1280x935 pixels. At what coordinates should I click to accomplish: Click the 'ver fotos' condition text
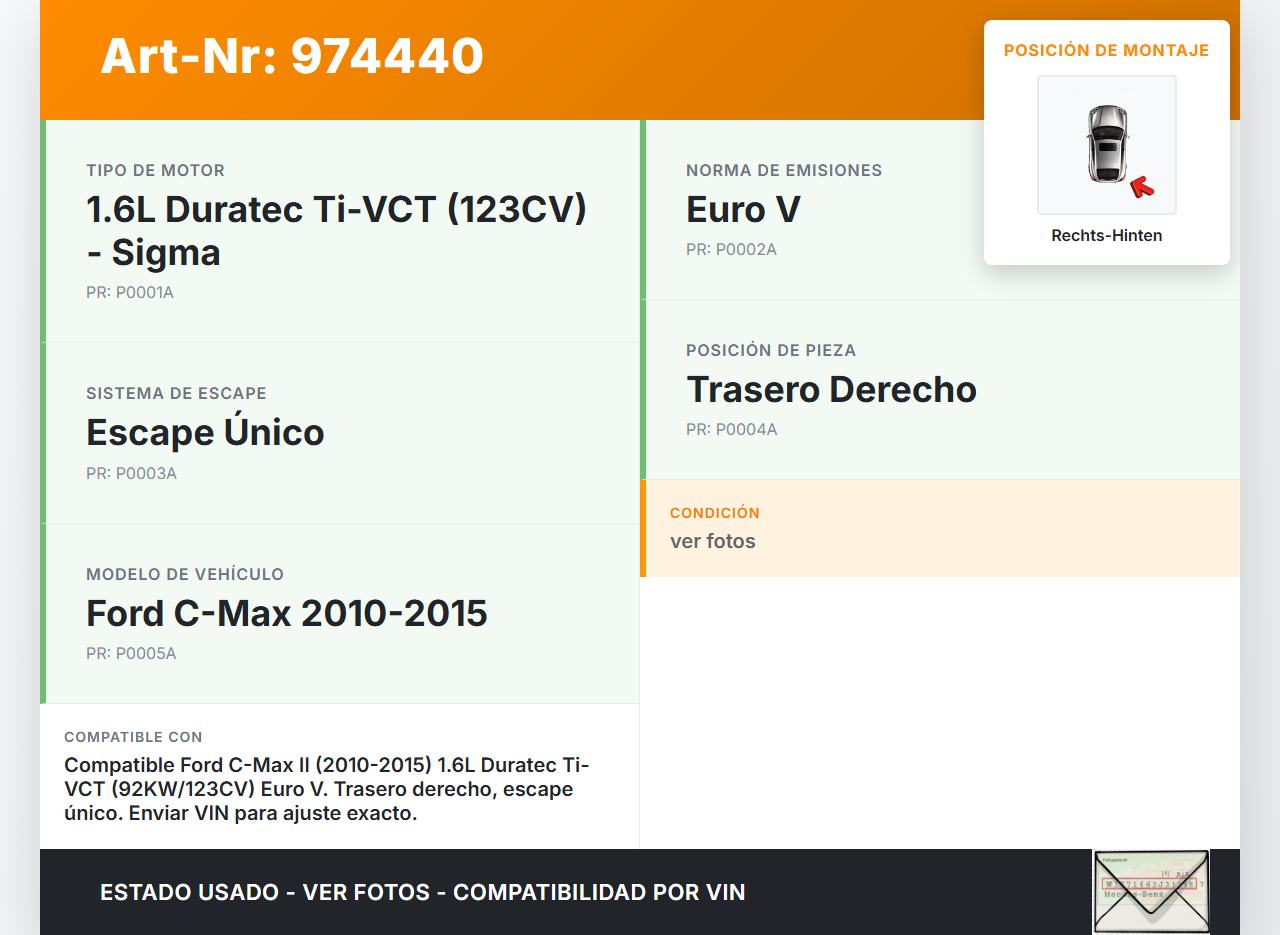[x=713, y=542]
